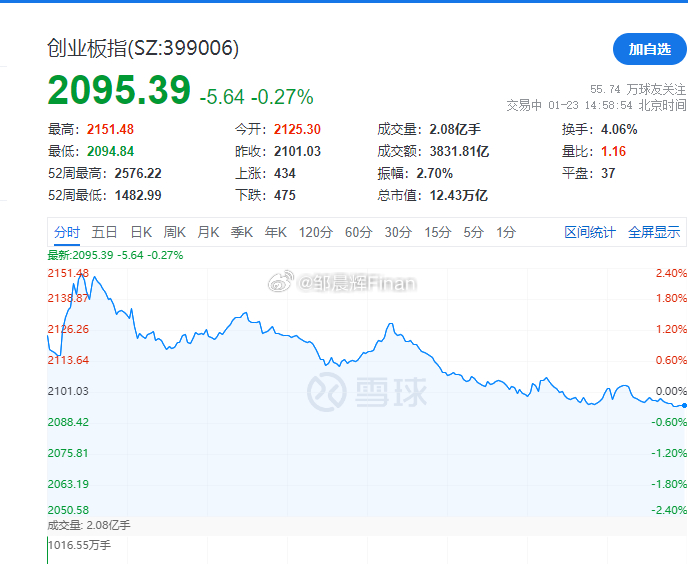Select the 5分 interval tab
This screenshot has height=564, width=688.
tap(473, 232)
